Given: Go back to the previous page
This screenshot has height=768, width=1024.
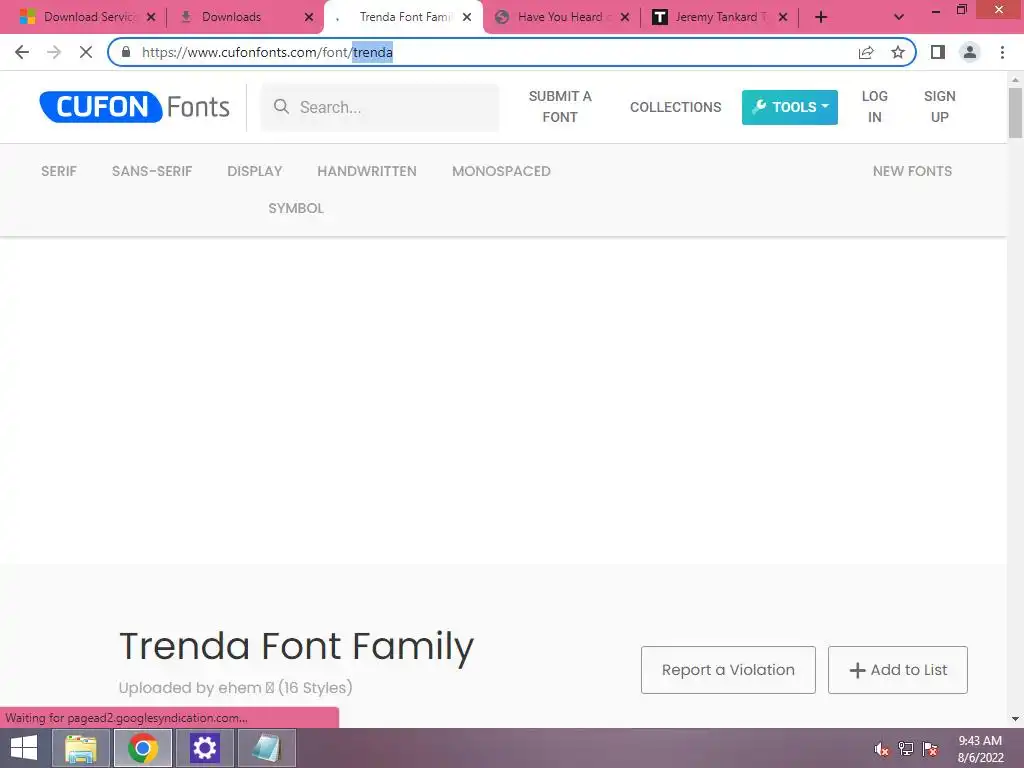Looking at the screenshot, I should [22, 52].
